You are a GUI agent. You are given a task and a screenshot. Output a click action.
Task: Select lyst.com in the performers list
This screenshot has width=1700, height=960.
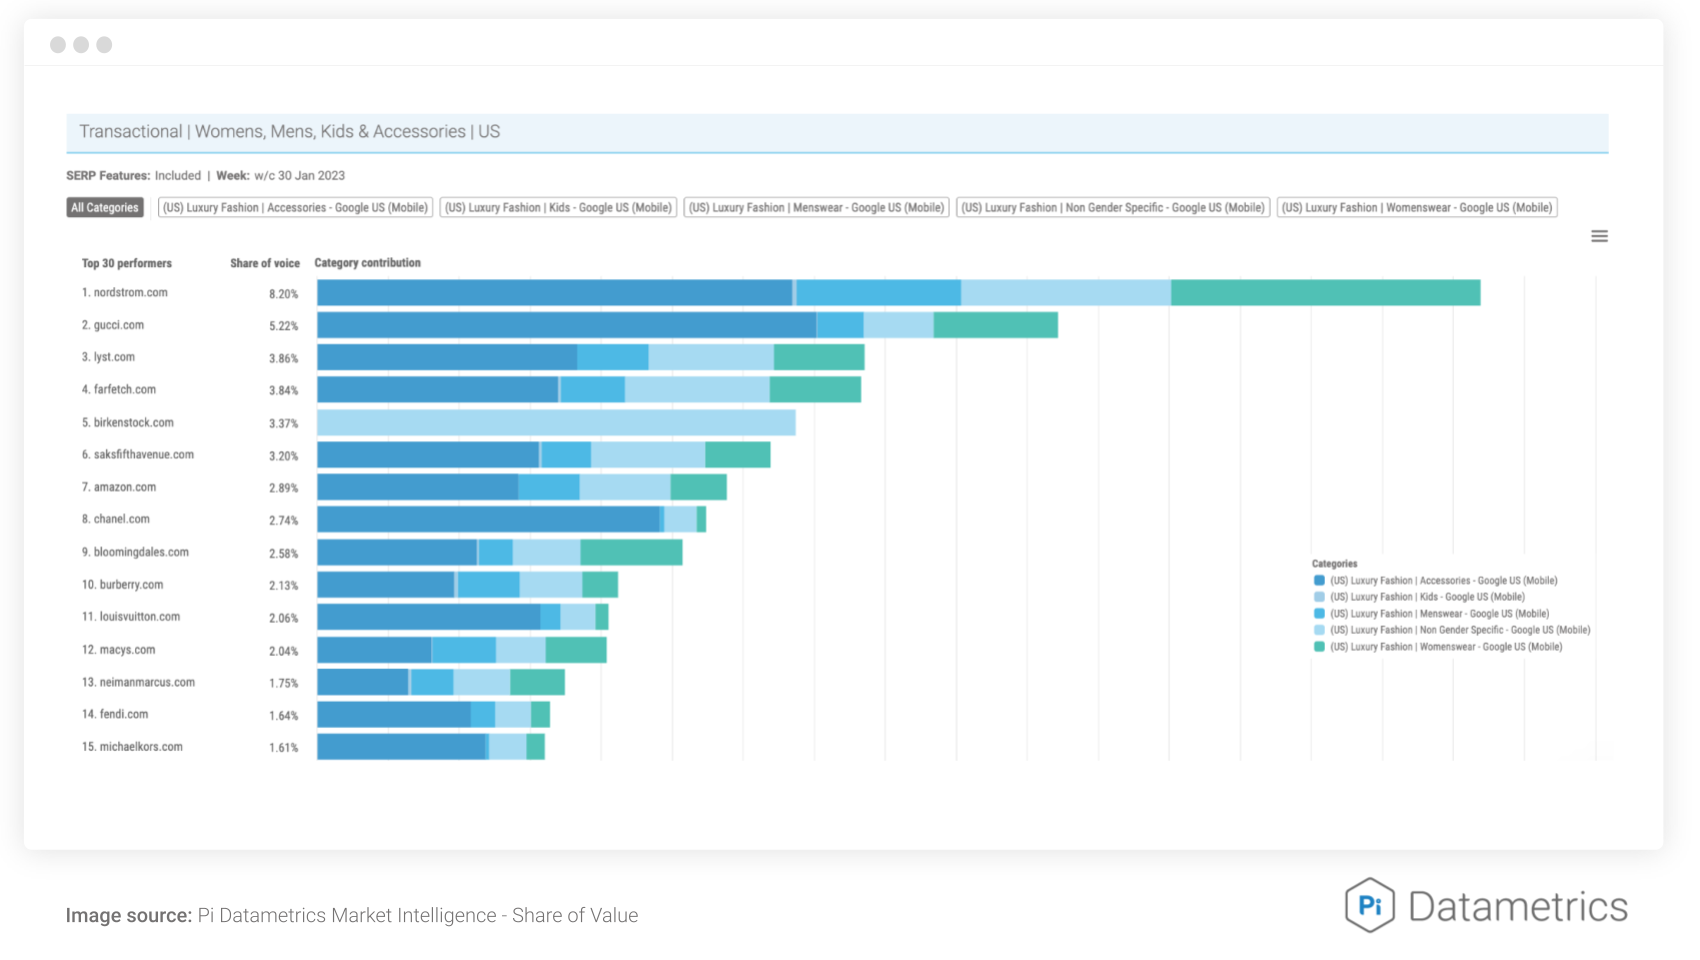coord(108,357)
